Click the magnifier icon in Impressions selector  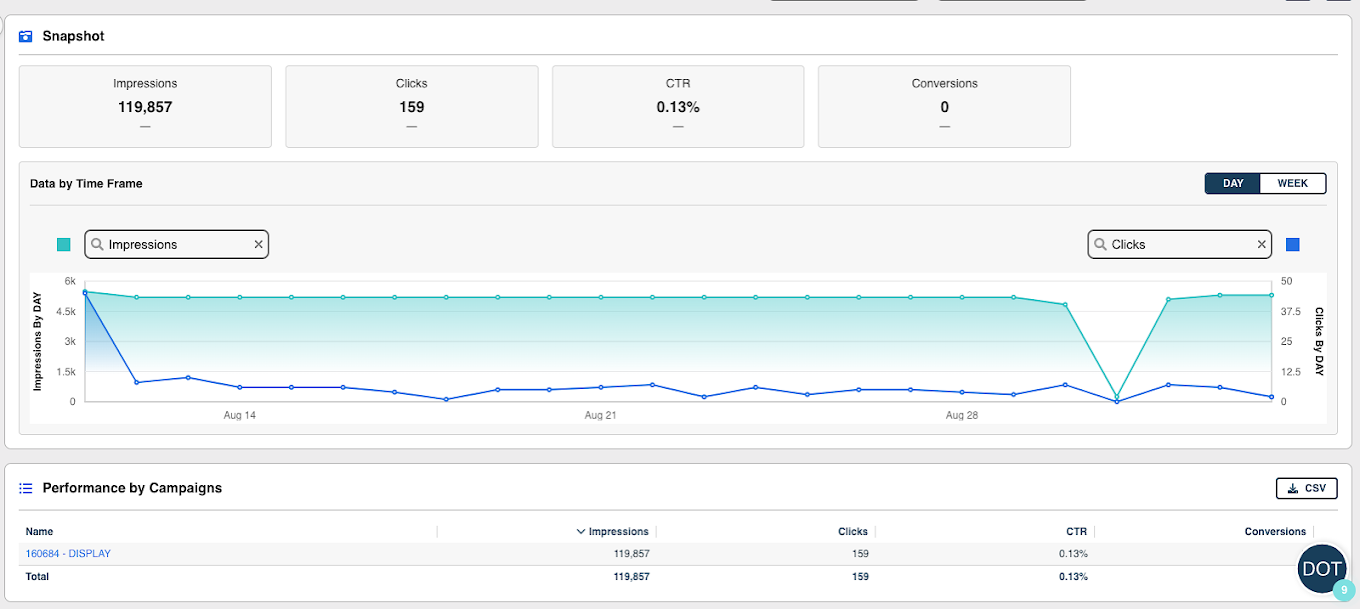pyautogui.click(x=97, y=244)
